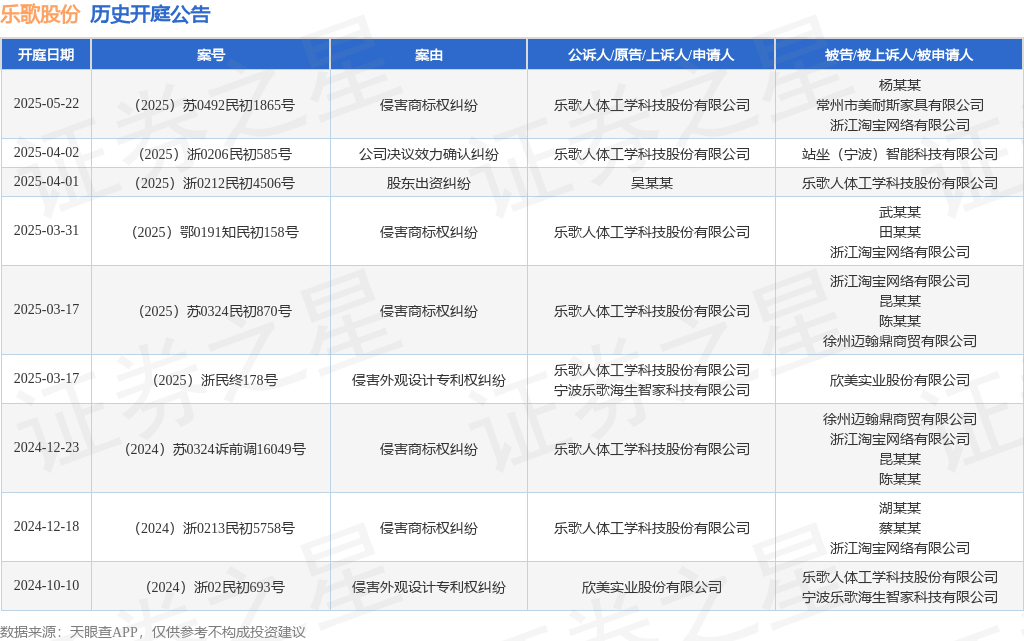Select the date 2025-04-01
This screenshot has height=641, width=1024.
pyautogui.click(x=46, y=181)
